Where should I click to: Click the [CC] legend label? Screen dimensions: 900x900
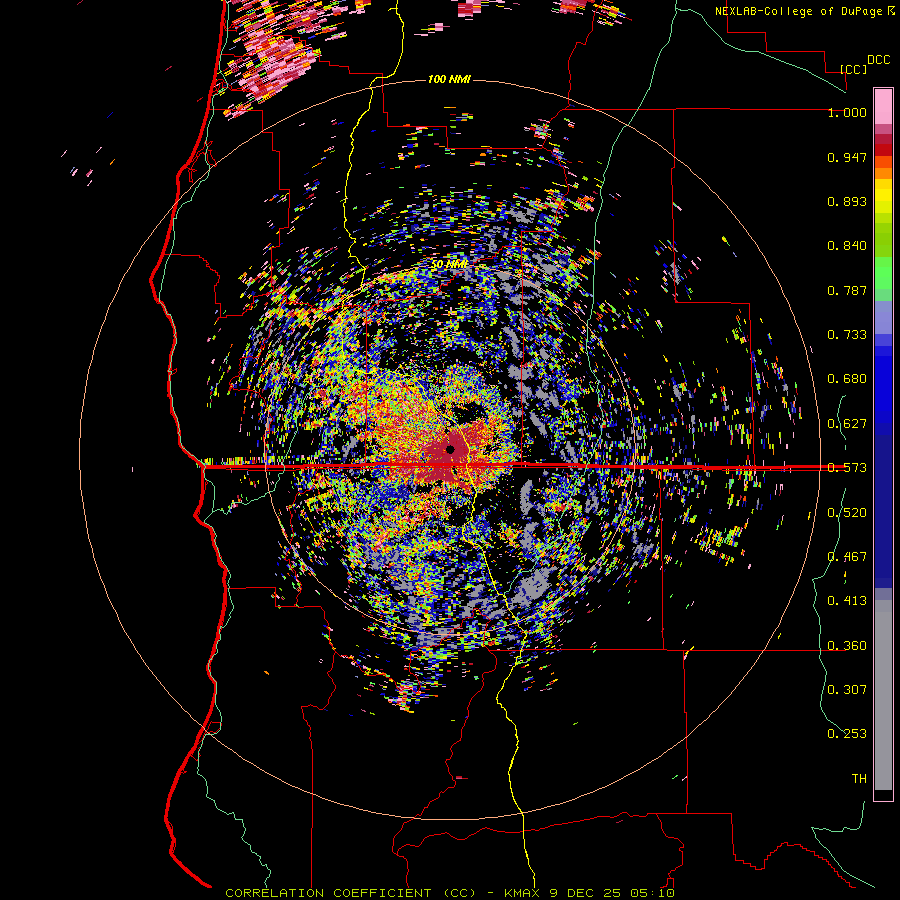[854, 69]
